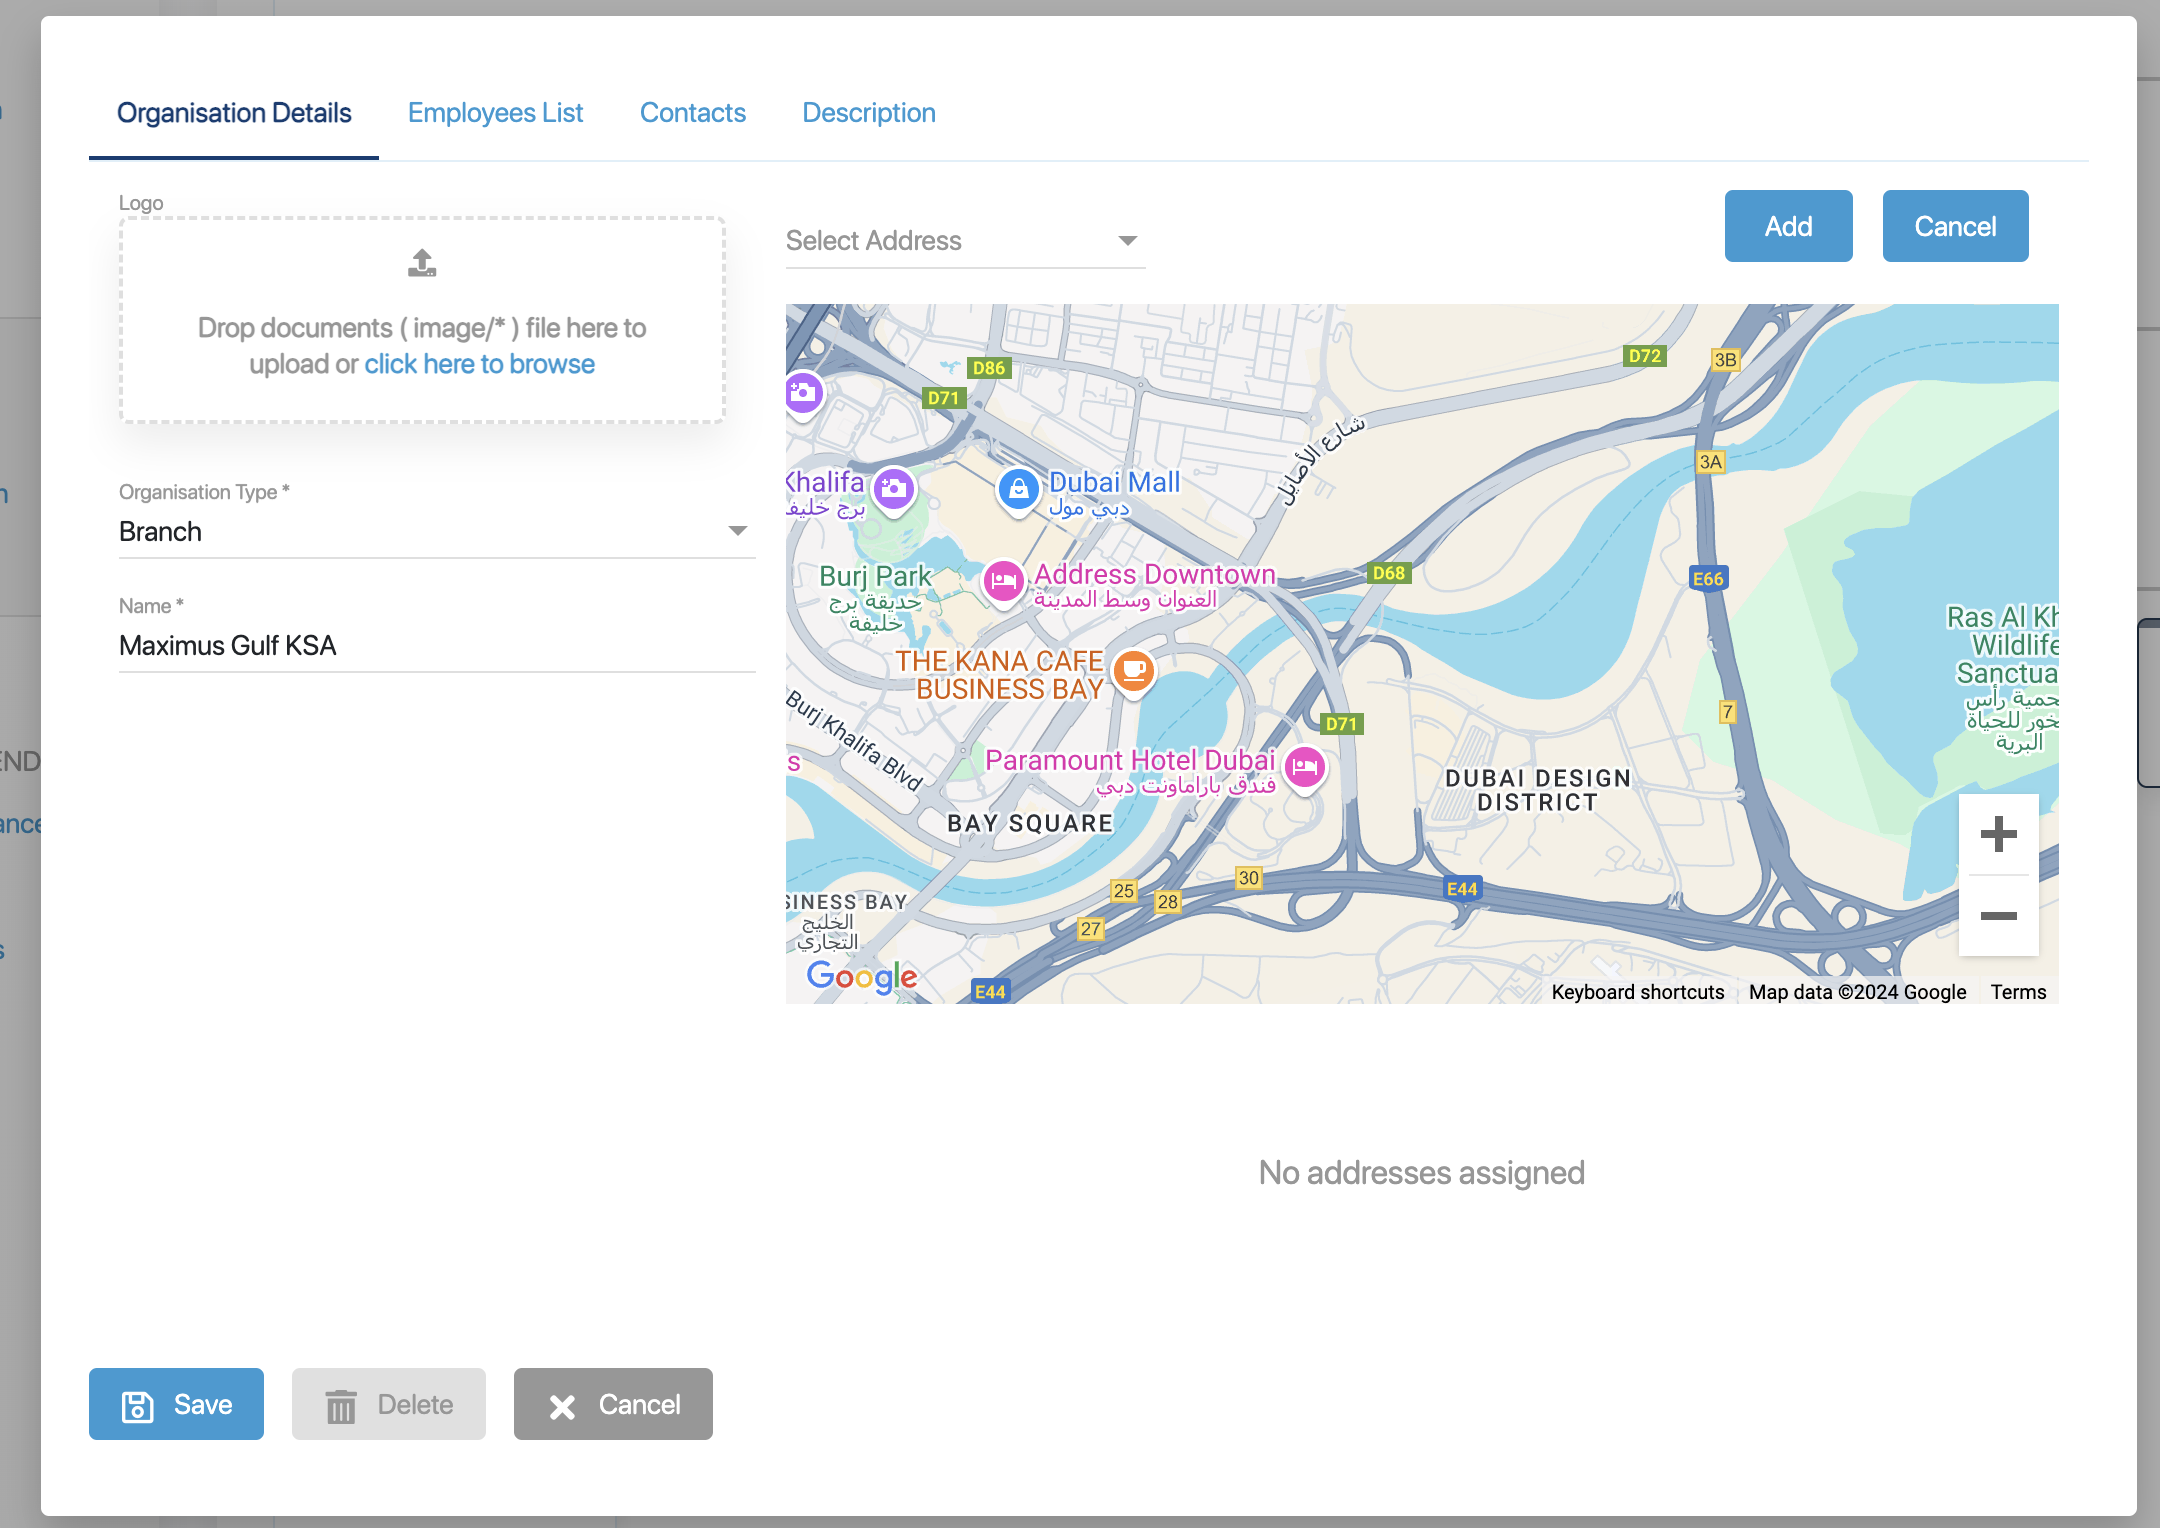Click the greyed-out Delete button
Screen dimensions: 2160x1528
coord(389,1404)
